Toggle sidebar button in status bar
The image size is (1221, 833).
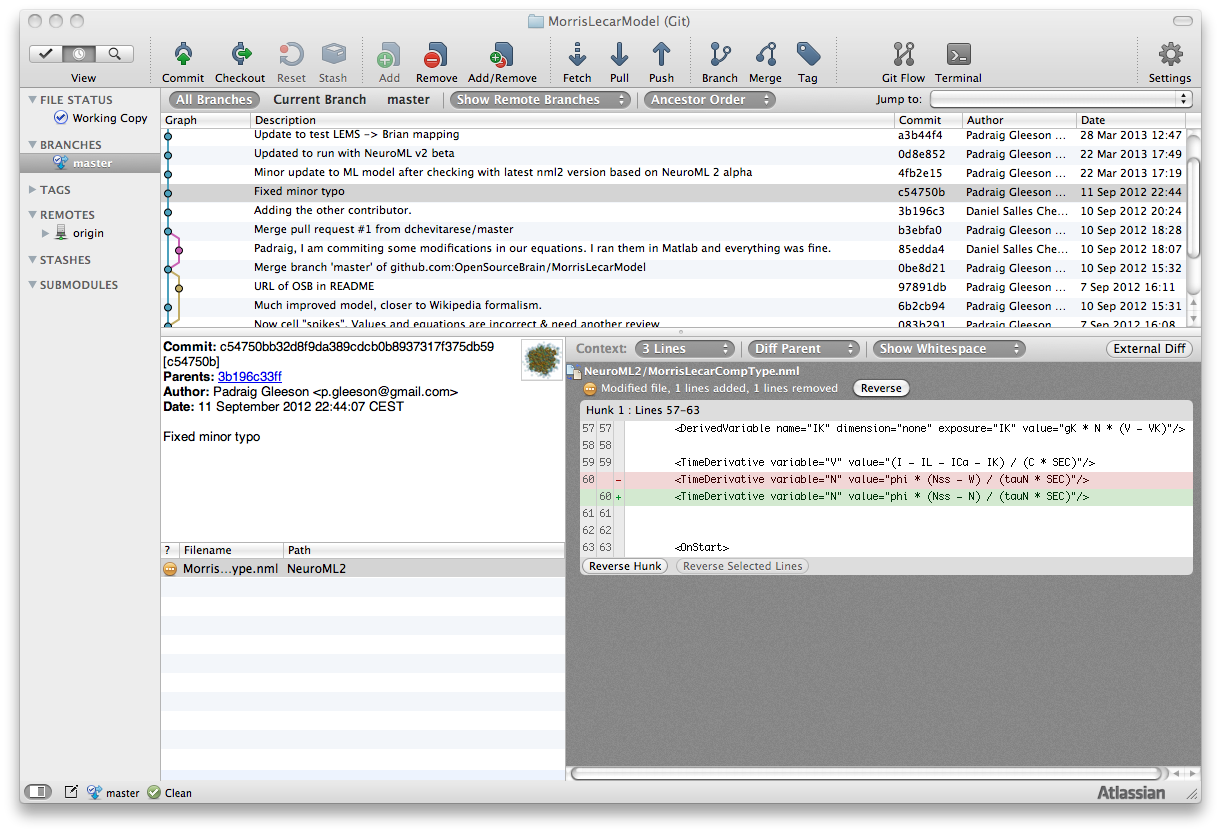pos(37,792)
